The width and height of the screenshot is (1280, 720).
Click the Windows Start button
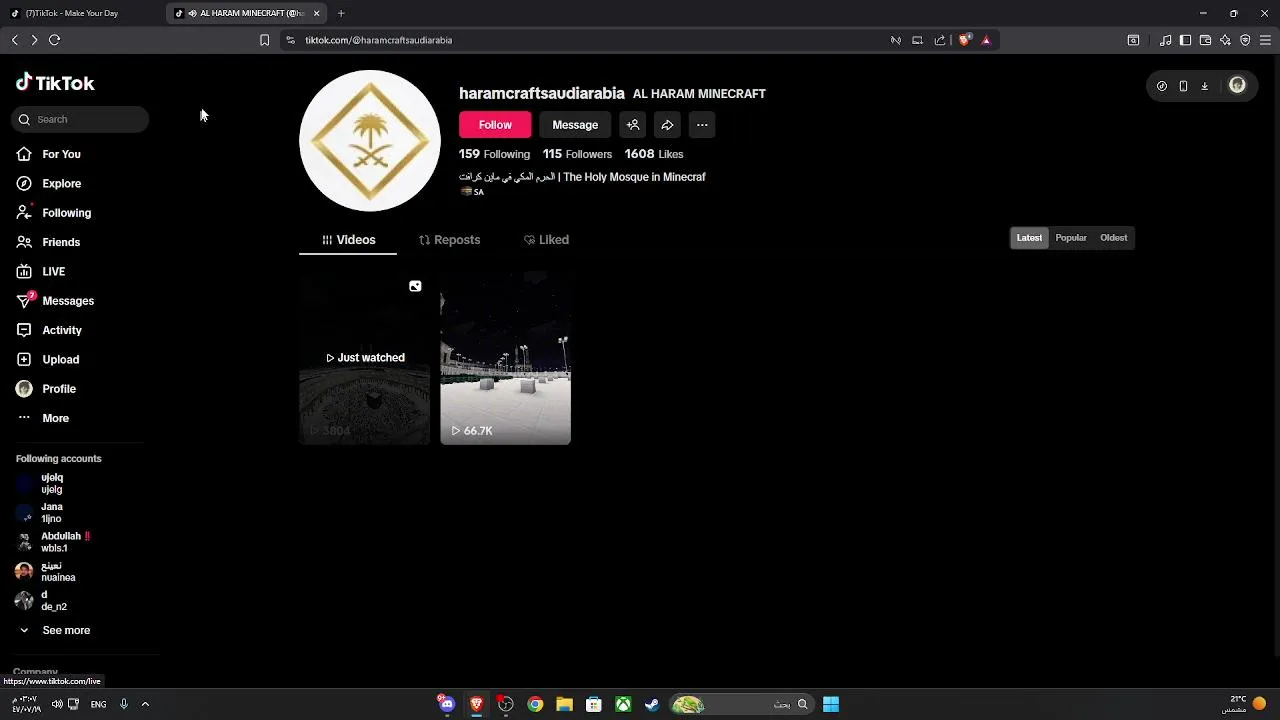point(831,704)
